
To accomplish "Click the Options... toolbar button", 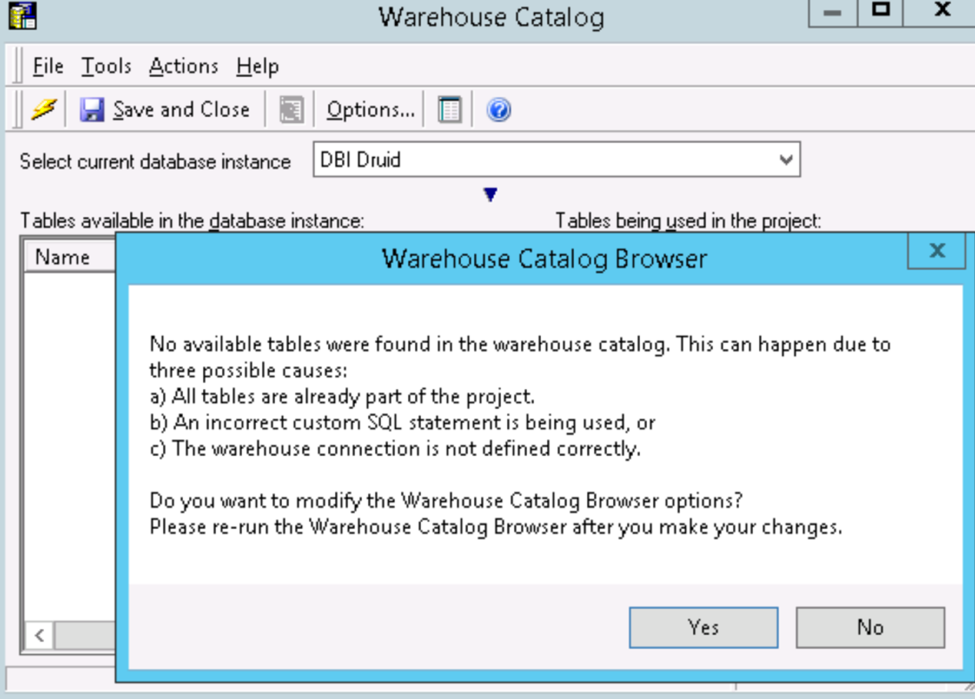I will (x=370, y=109).
